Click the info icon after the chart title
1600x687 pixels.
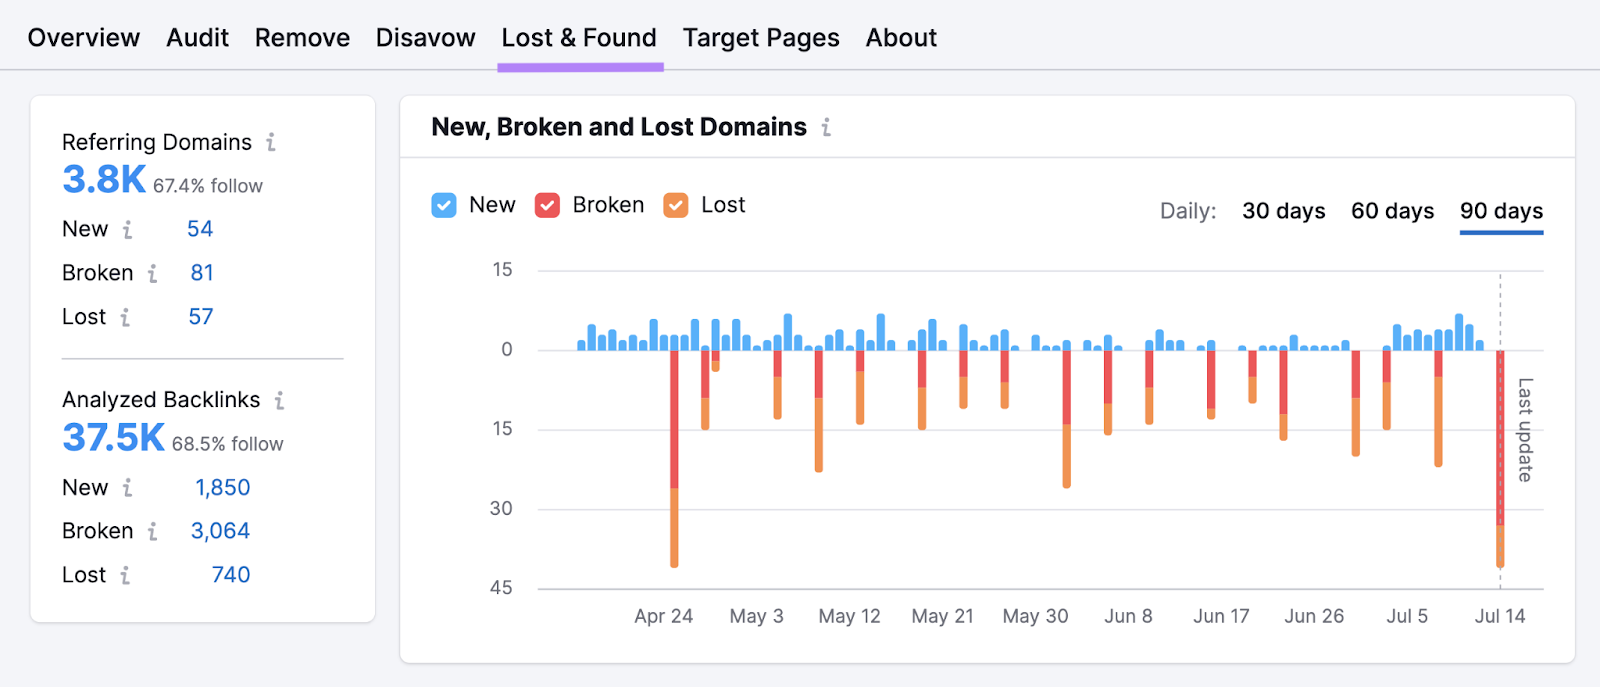(825, 127)
